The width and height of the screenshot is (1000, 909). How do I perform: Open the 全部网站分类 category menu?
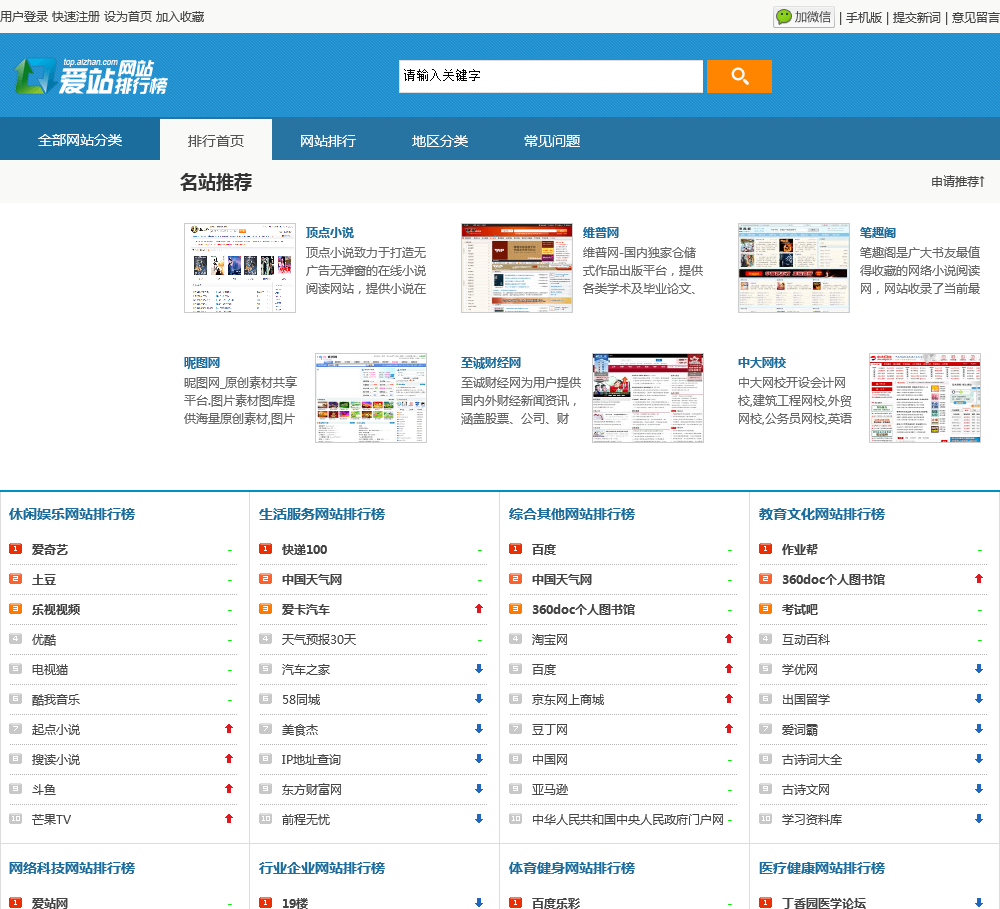(x=80, y=140)
